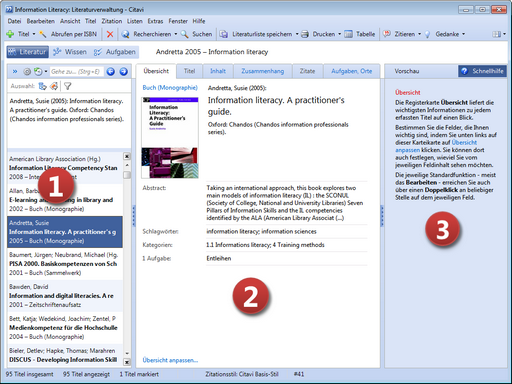The image size is (512, 384).
Task: Select Baumert PISA 2000 list entry
Action: tap(65, 264)
